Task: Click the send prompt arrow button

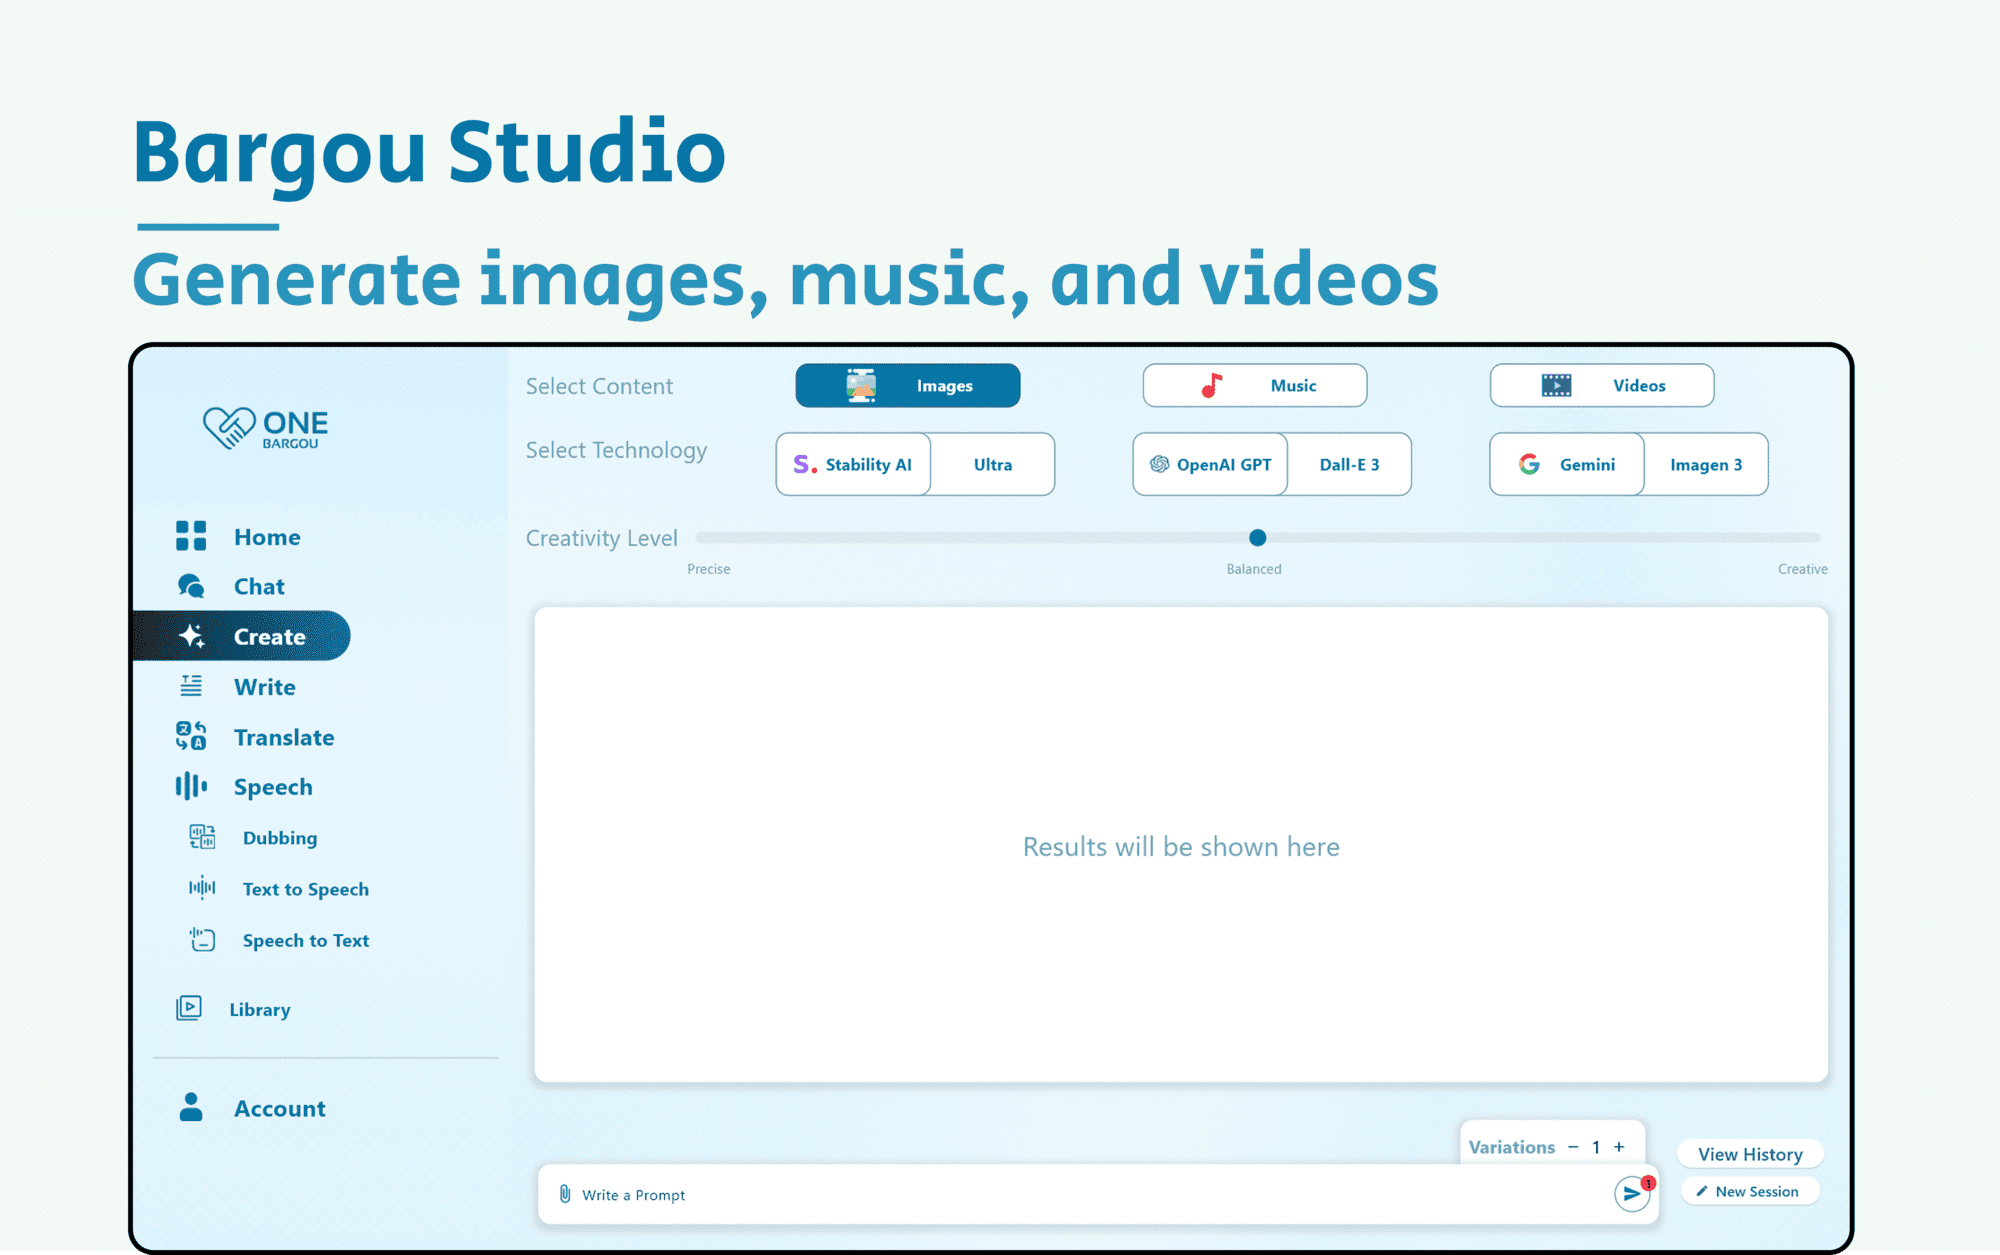Action: (1630, 1192)
